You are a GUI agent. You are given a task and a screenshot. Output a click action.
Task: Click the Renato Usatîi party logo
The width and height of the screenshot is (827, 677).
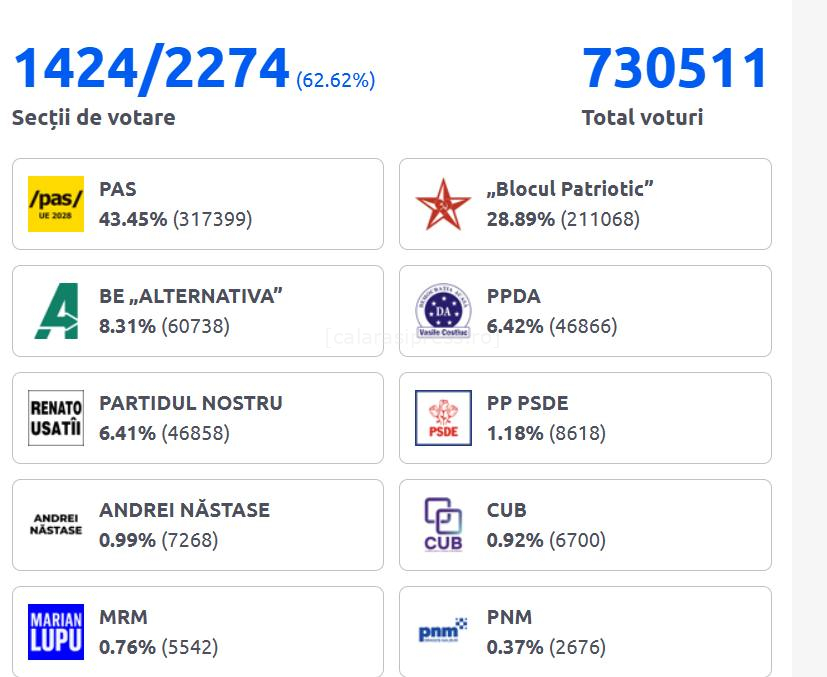(56, 418)
